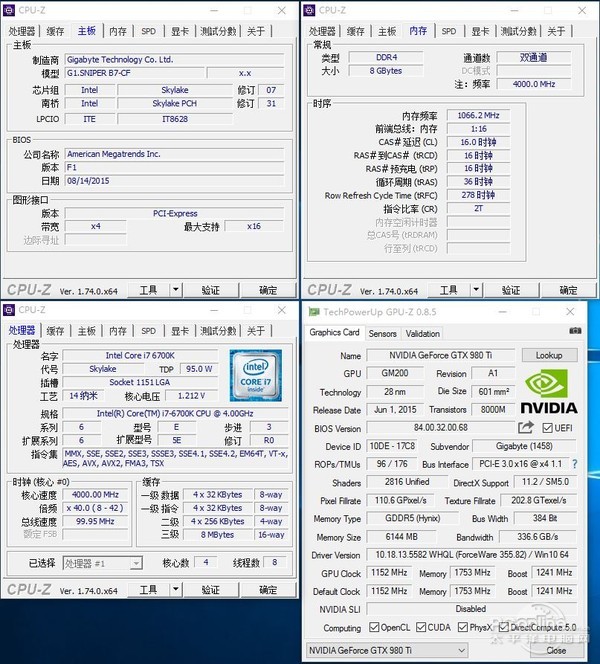Click the DDR4 memory type value
The image size is (600, 664).
(386, 57)
